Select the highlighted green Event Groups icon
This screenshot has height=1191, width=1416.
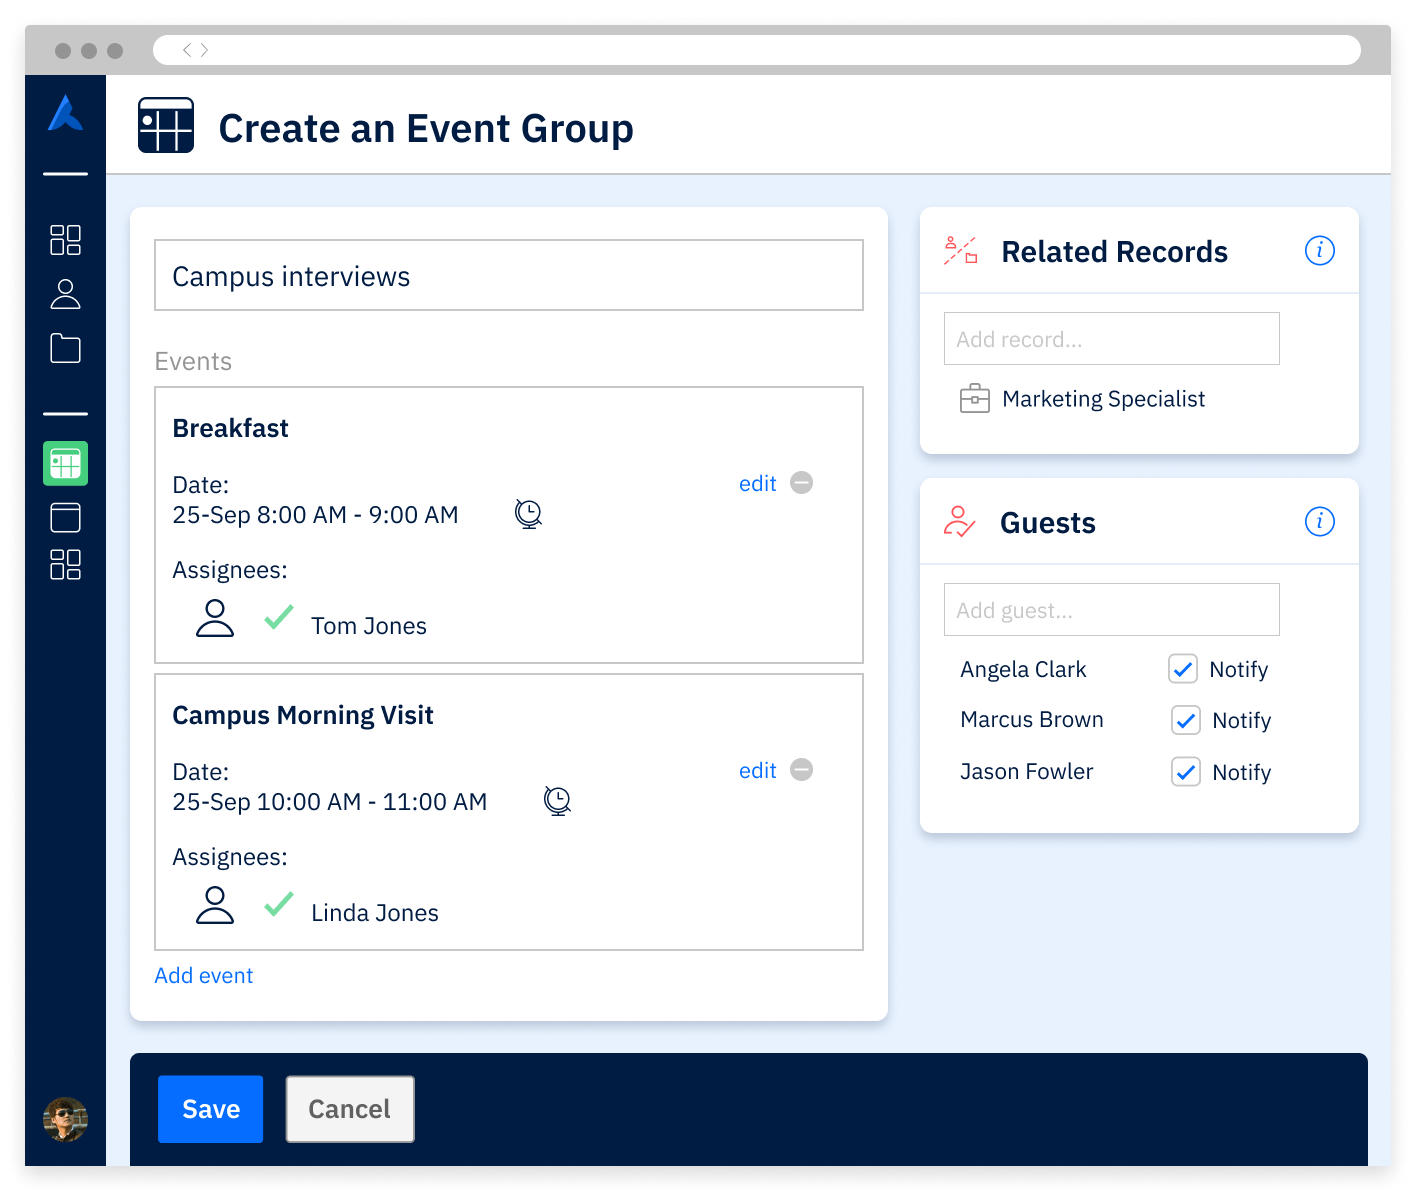[65, 463]
